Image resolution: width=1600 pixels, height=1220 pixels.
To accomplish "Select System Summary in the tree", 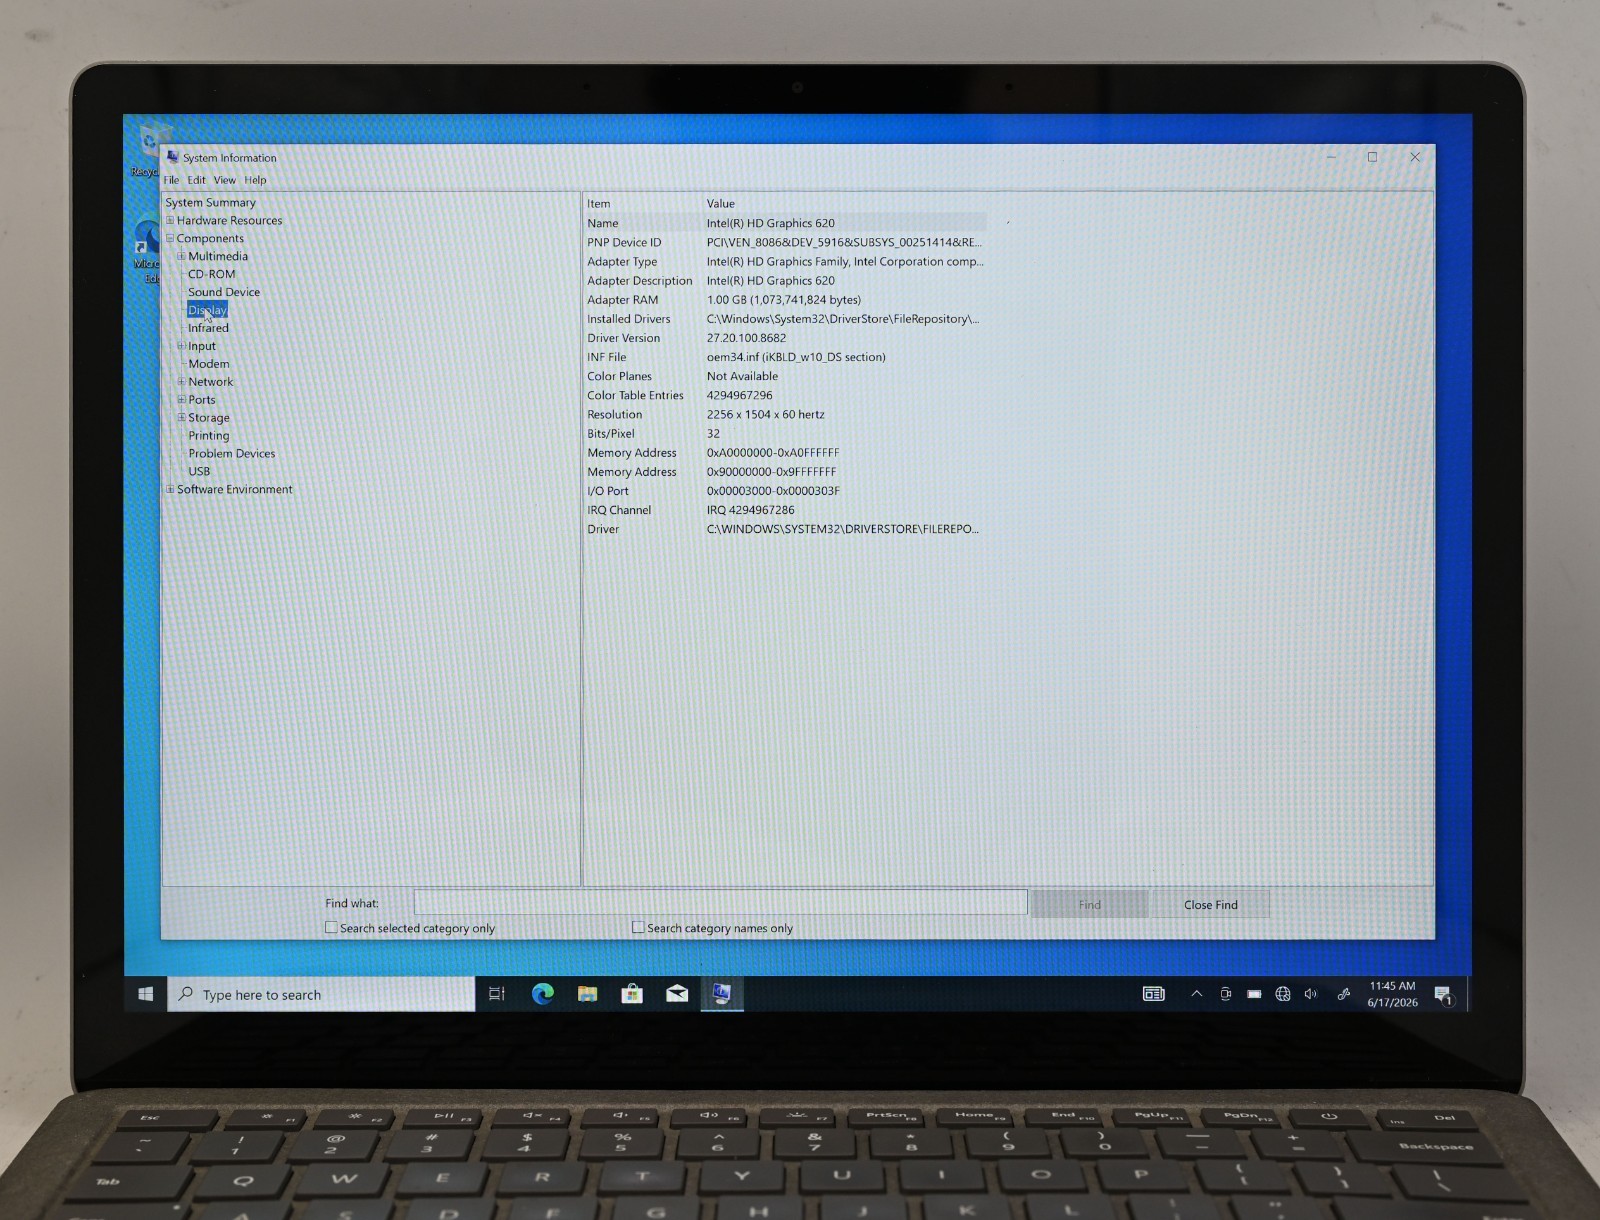I will click(210, 202).
